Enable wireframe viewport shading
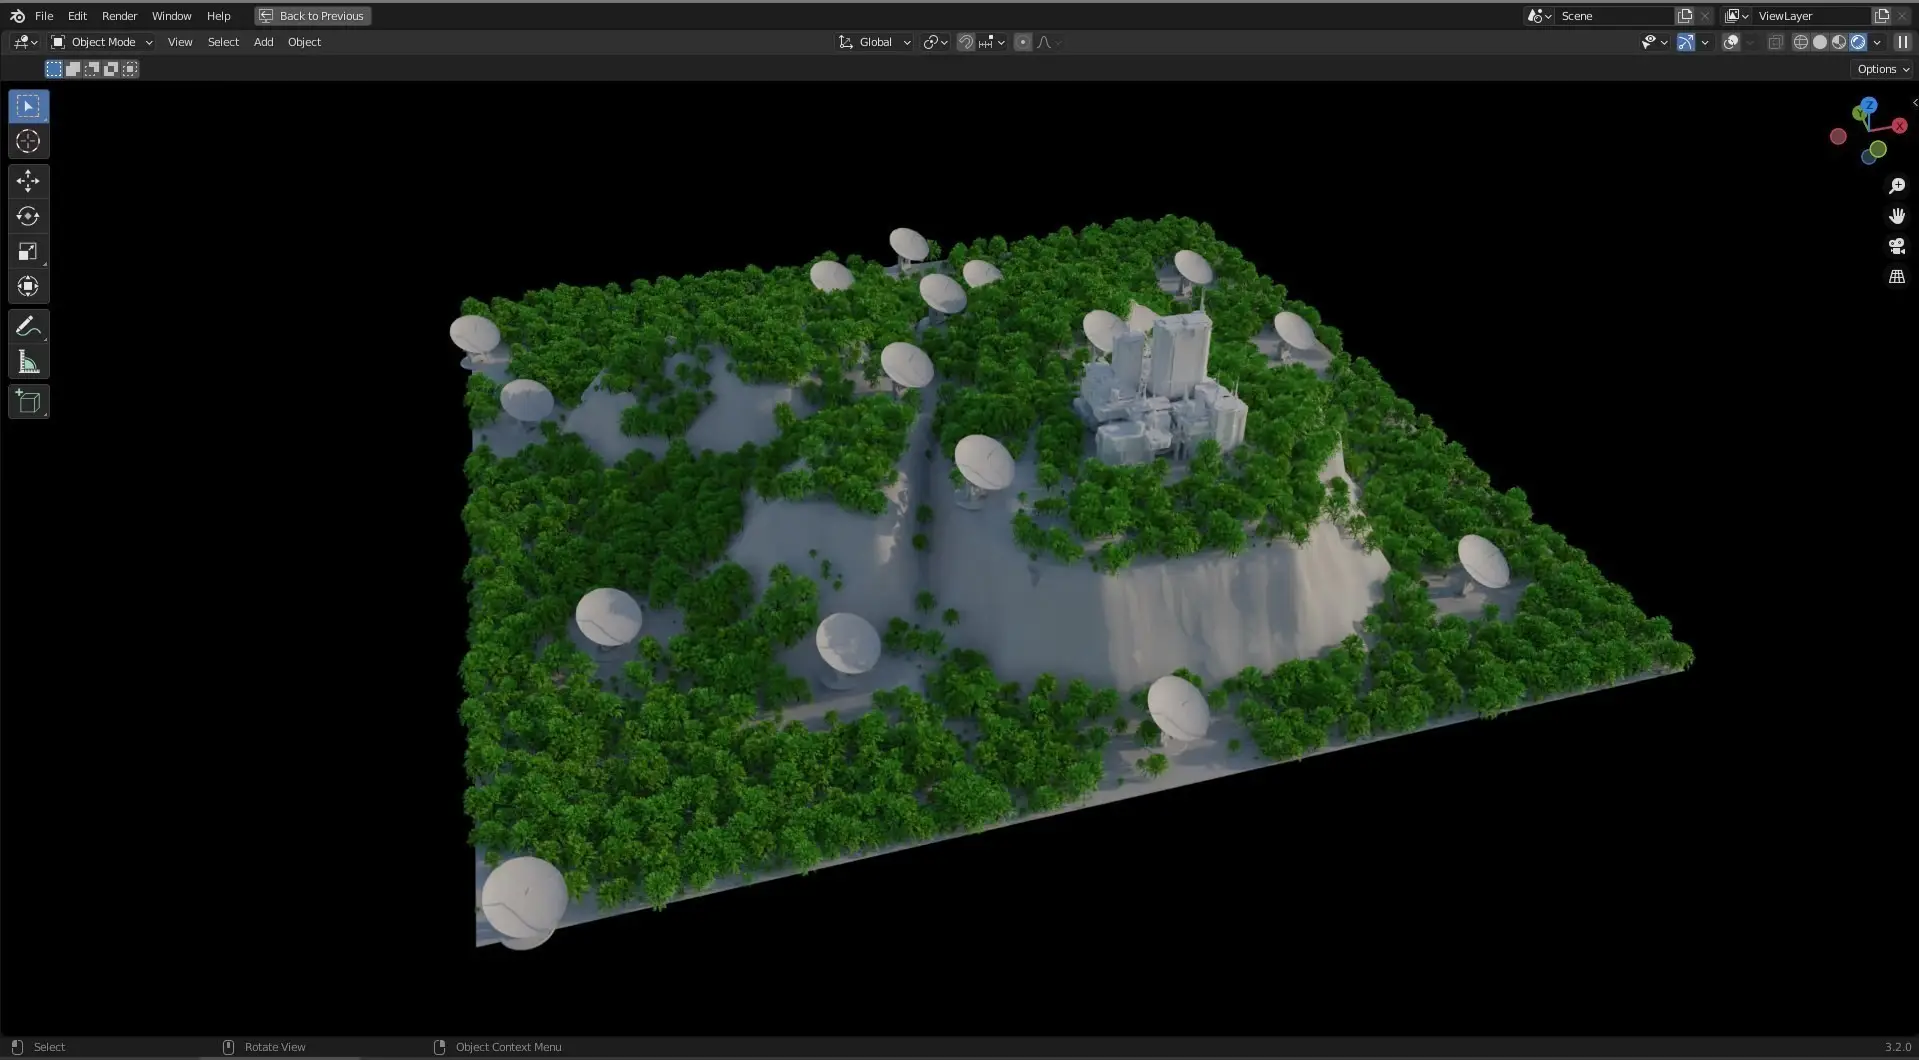1919x1060 pixels. [x=1800, y=42]
